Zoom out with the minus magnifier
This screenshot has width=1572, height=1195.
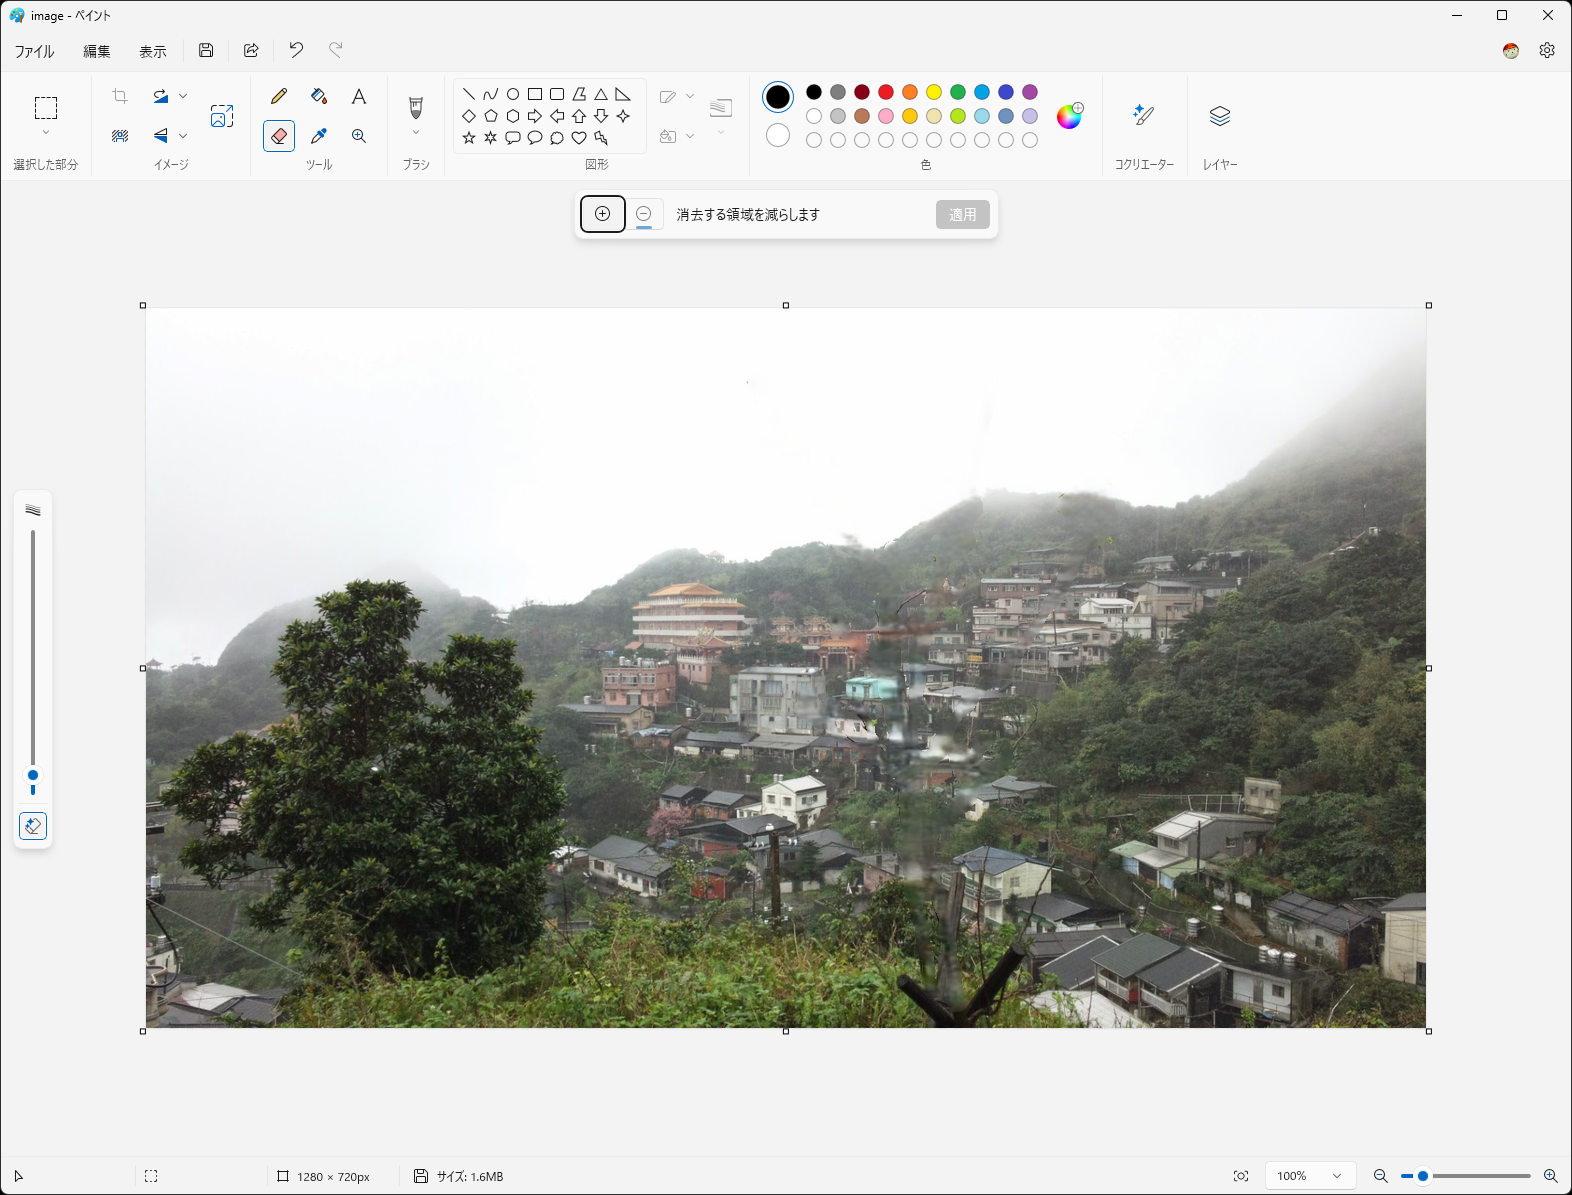point(1380,1176)
